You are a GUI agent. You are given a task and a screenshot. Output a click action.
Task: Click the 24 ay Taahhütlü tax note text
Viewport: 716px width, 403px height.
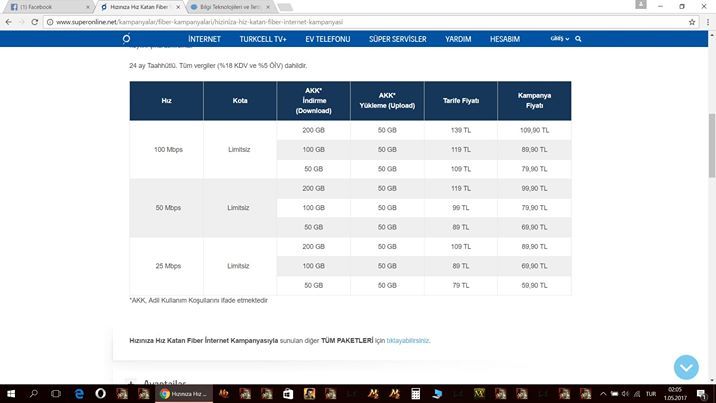pos(218,66)
